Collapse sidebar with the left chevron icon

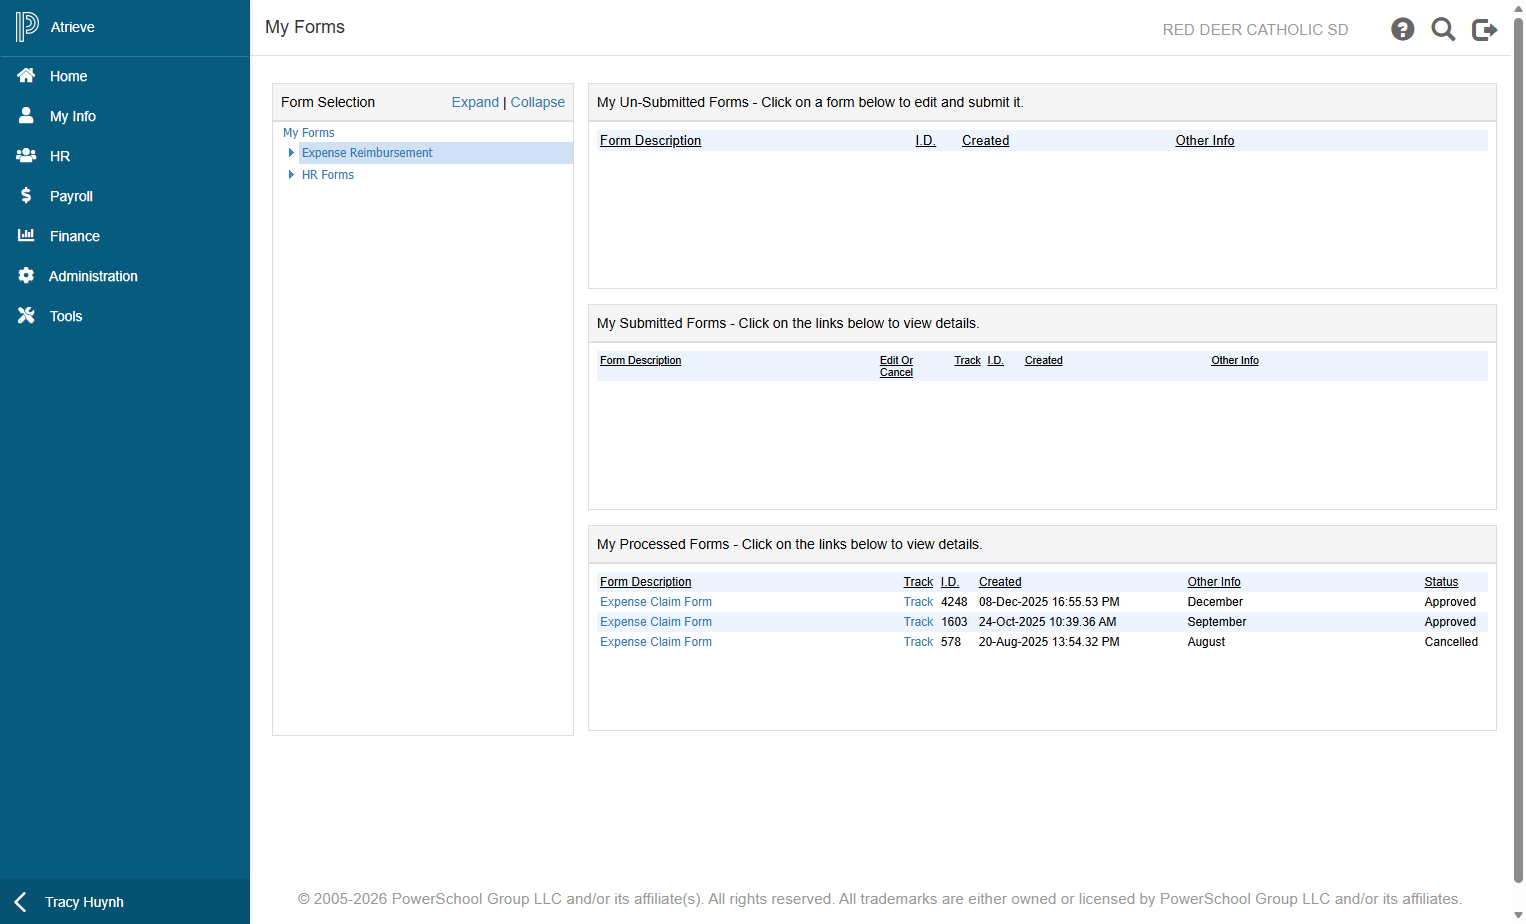coord(20,901)
